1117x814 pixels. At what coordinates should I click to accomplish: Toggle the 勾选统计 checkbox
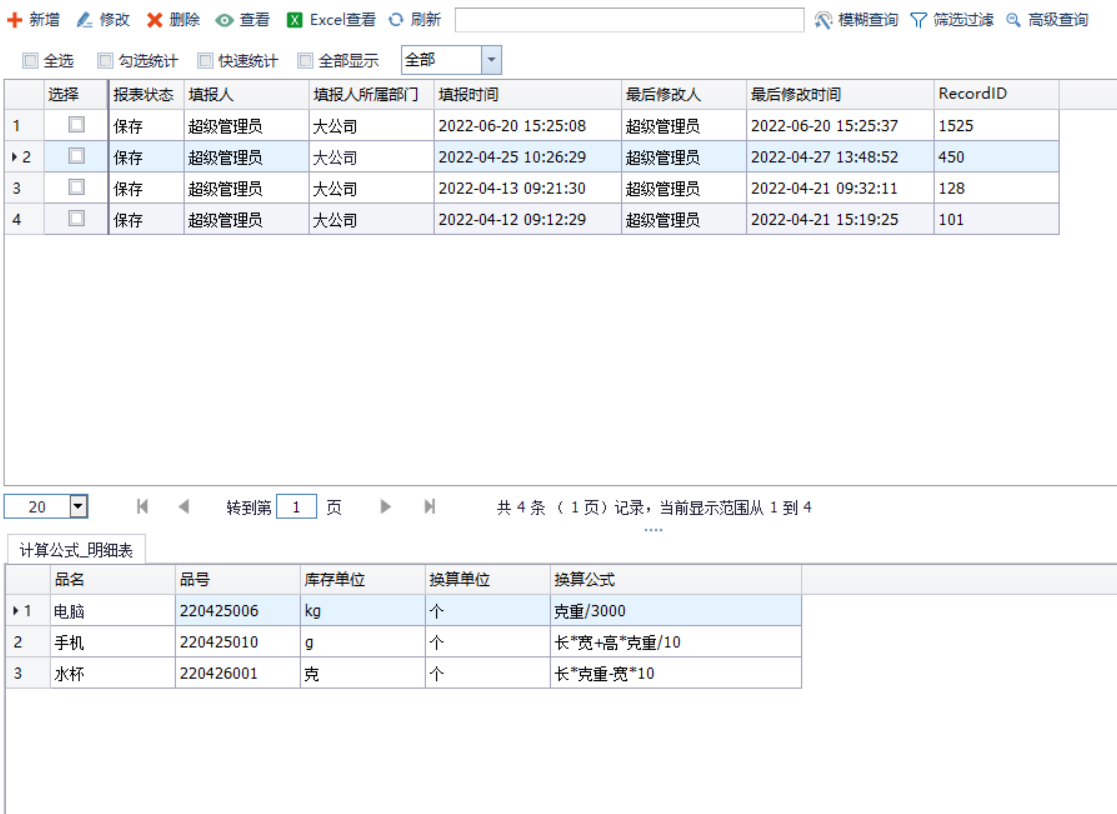pos(105,61)
